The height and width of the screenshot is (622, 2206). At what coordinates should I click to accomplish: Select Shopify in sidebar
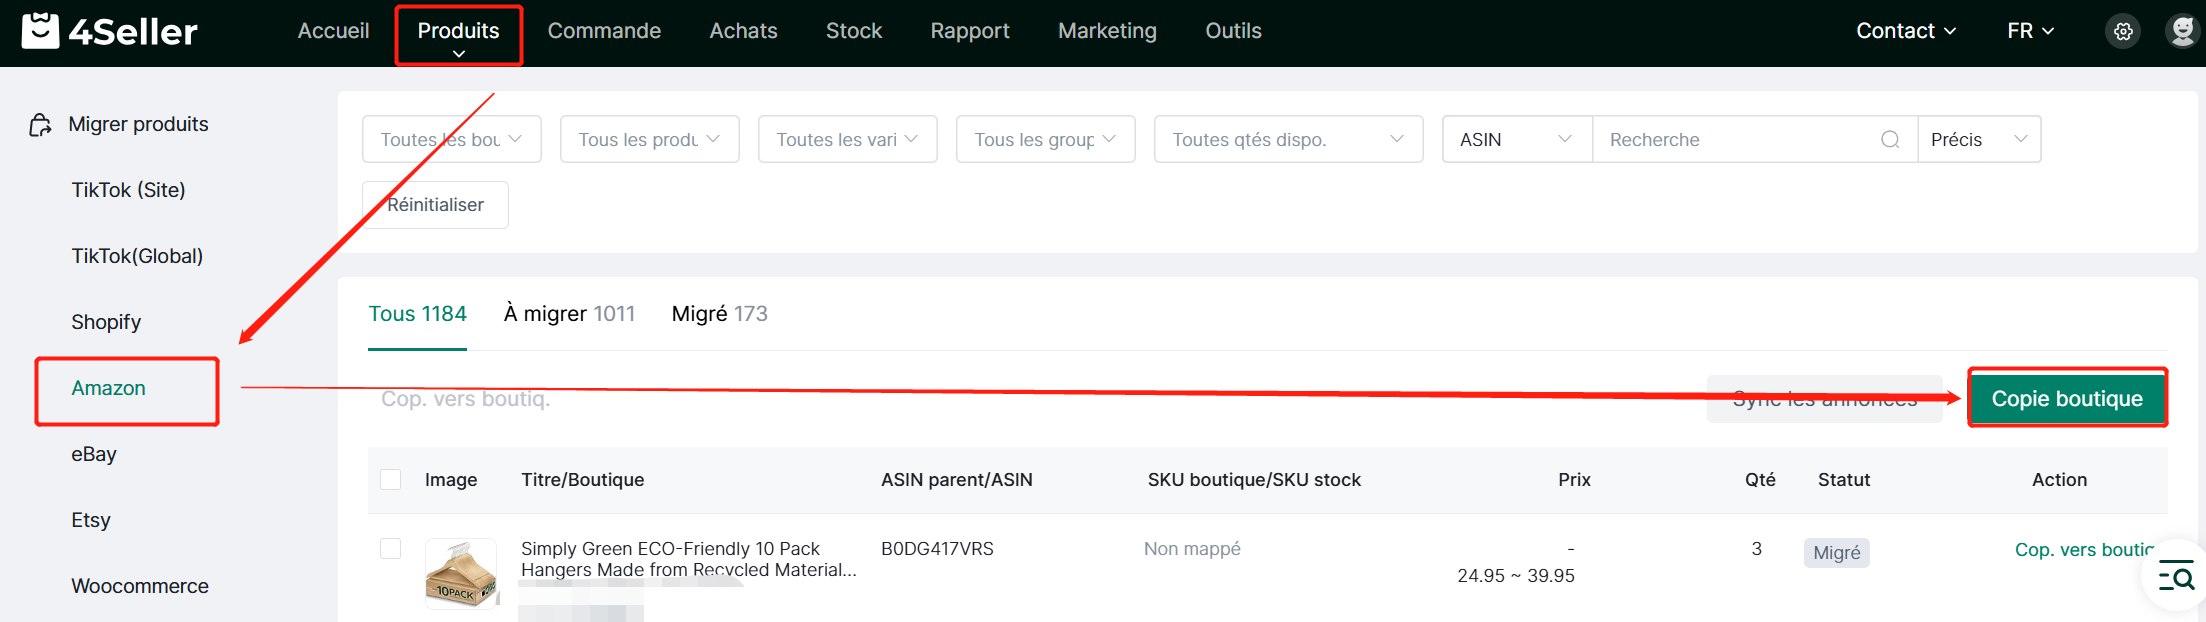coord(106,322)
